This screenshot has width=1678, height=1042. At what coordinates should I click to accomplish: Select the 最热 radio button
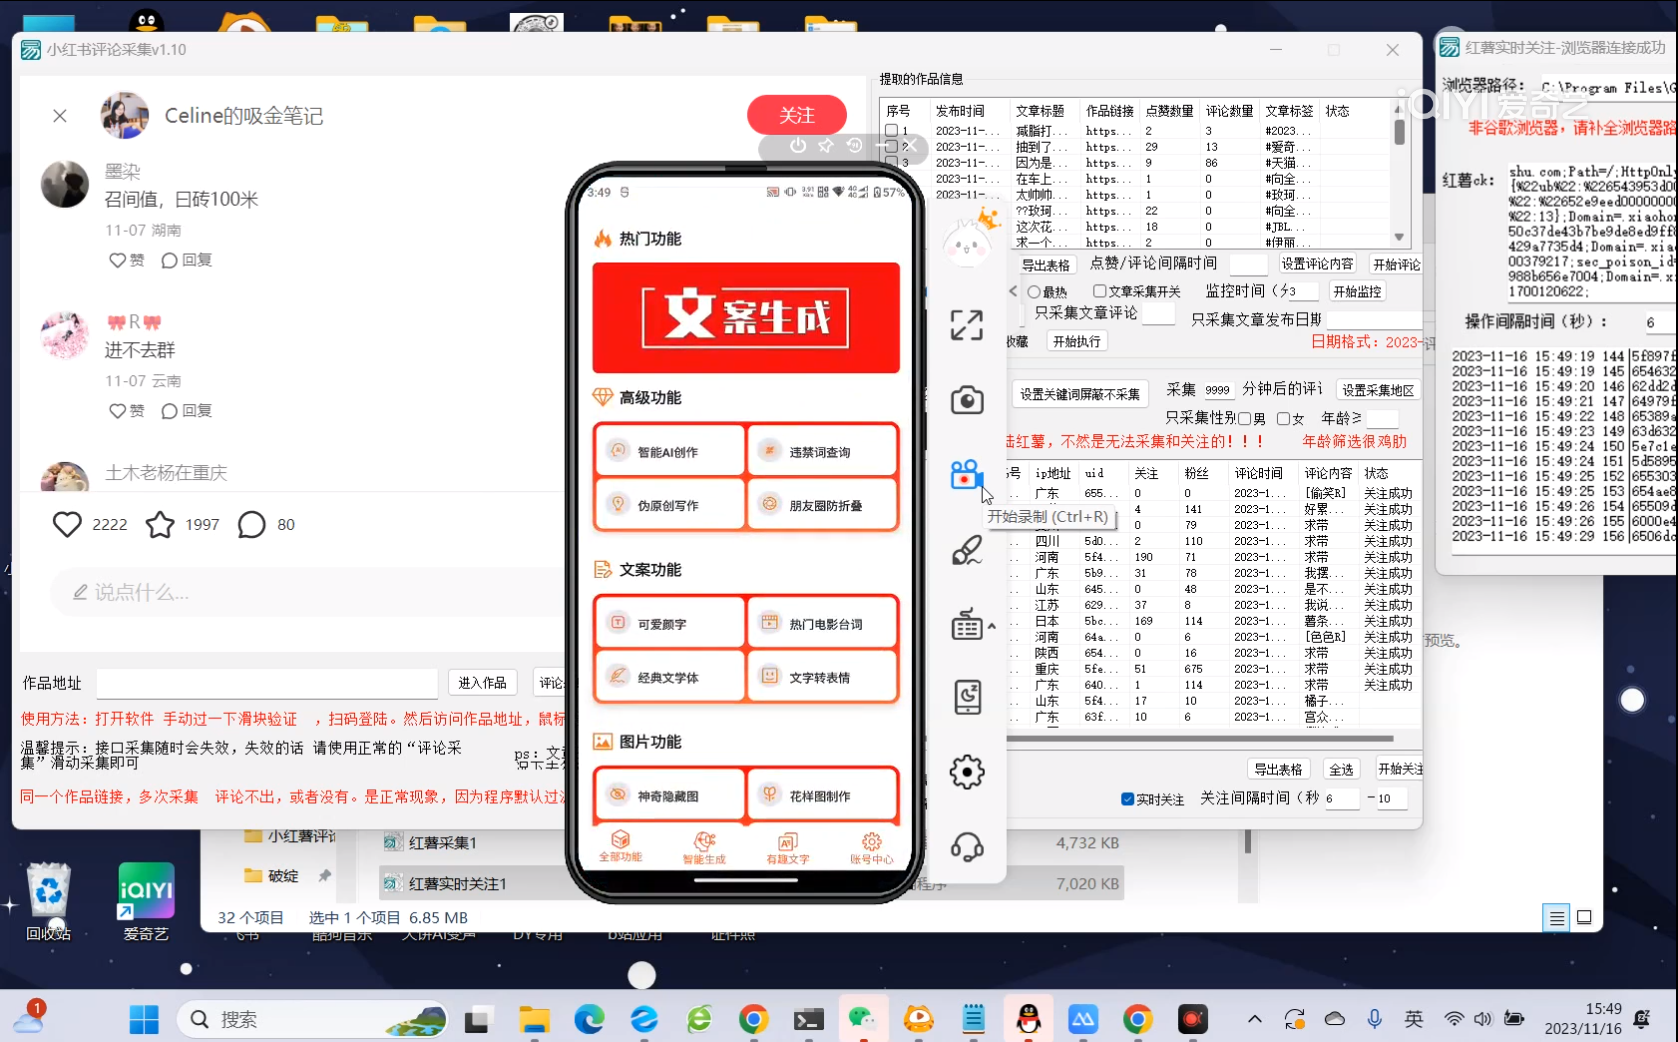(x=1034, y=291)
